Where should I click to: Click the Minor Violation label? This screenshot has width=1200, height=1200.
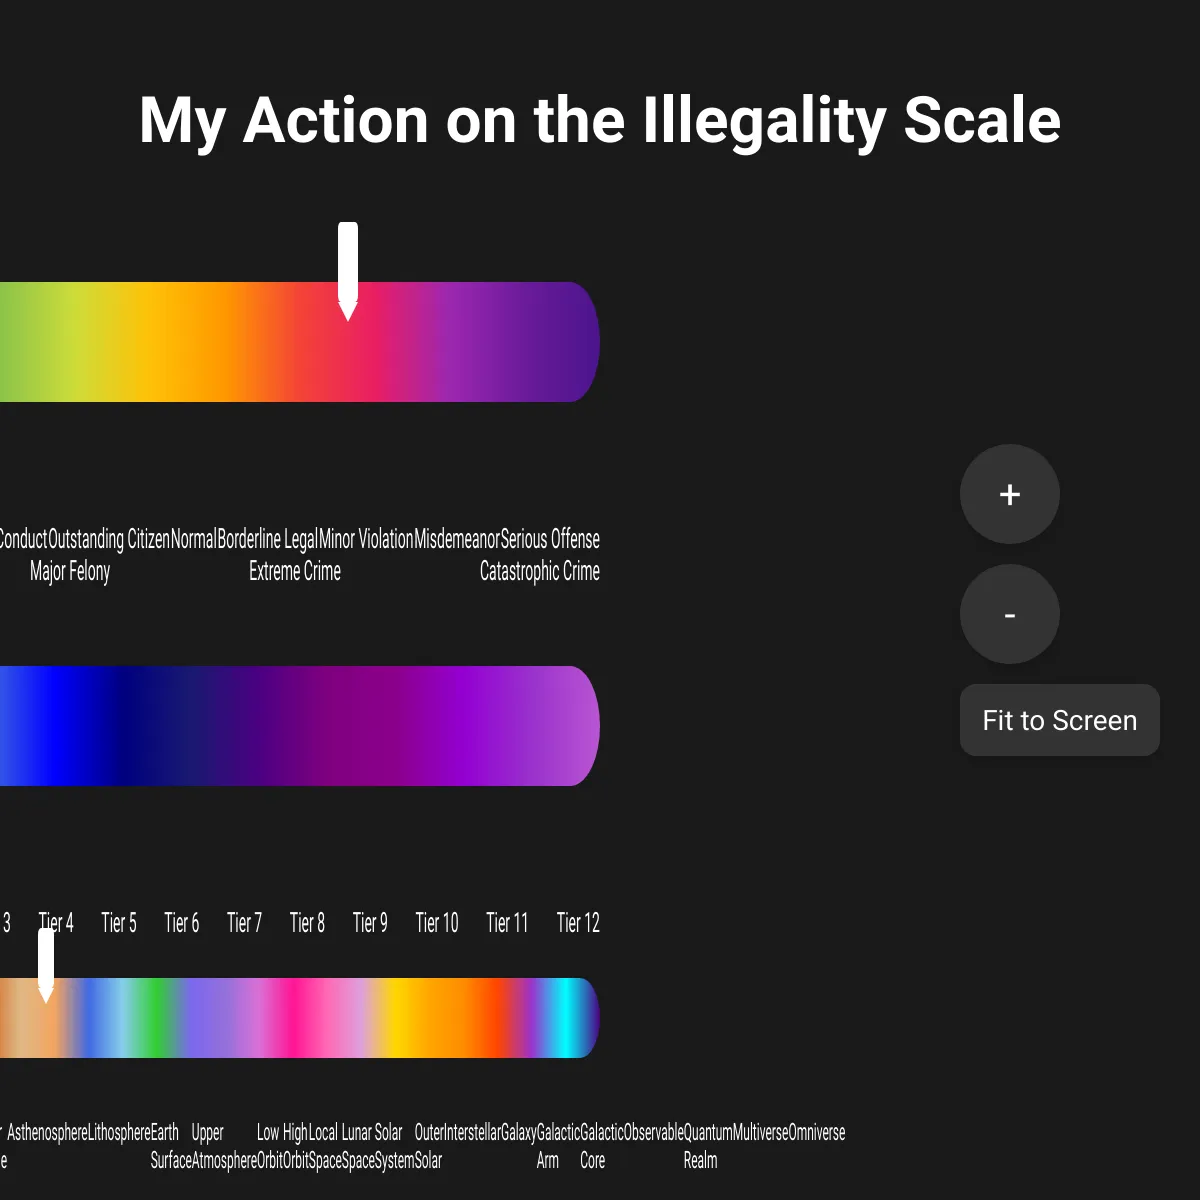coord(366,539)
